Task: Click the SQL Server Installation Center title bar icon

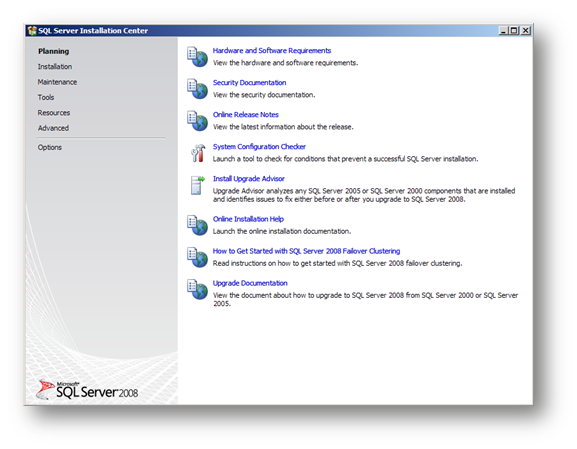Action: pos(32,31)
